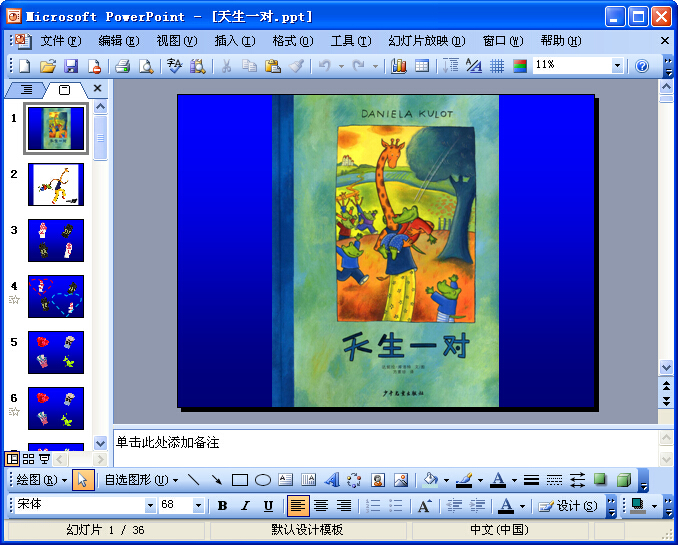This screenshot has width=678, height=545.
Task: Insert a diagram or organization chart
Action: coord(354,480)
